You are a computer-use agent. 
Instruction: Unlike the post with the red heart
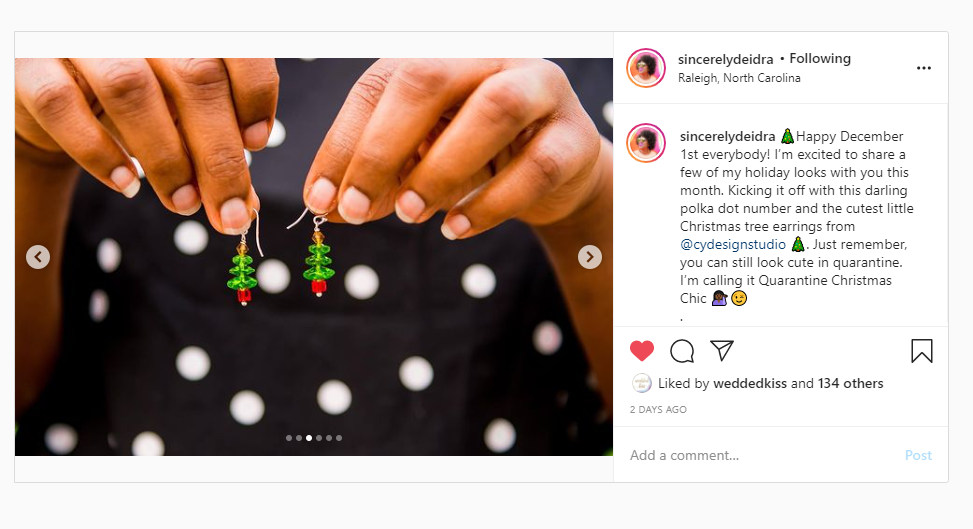point(642,351)
